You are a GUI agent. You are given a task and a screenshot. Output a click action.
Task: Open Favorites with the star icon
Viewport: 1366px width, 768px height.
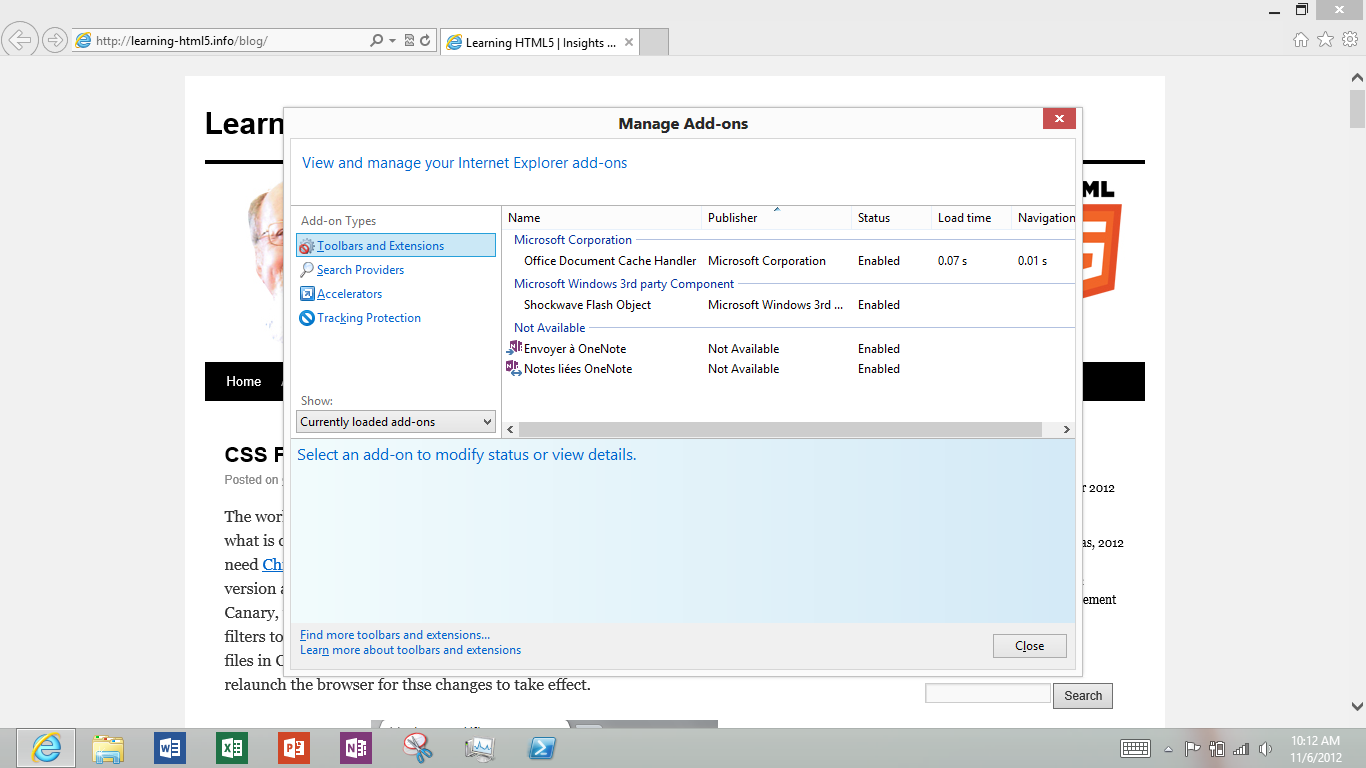1326,40
